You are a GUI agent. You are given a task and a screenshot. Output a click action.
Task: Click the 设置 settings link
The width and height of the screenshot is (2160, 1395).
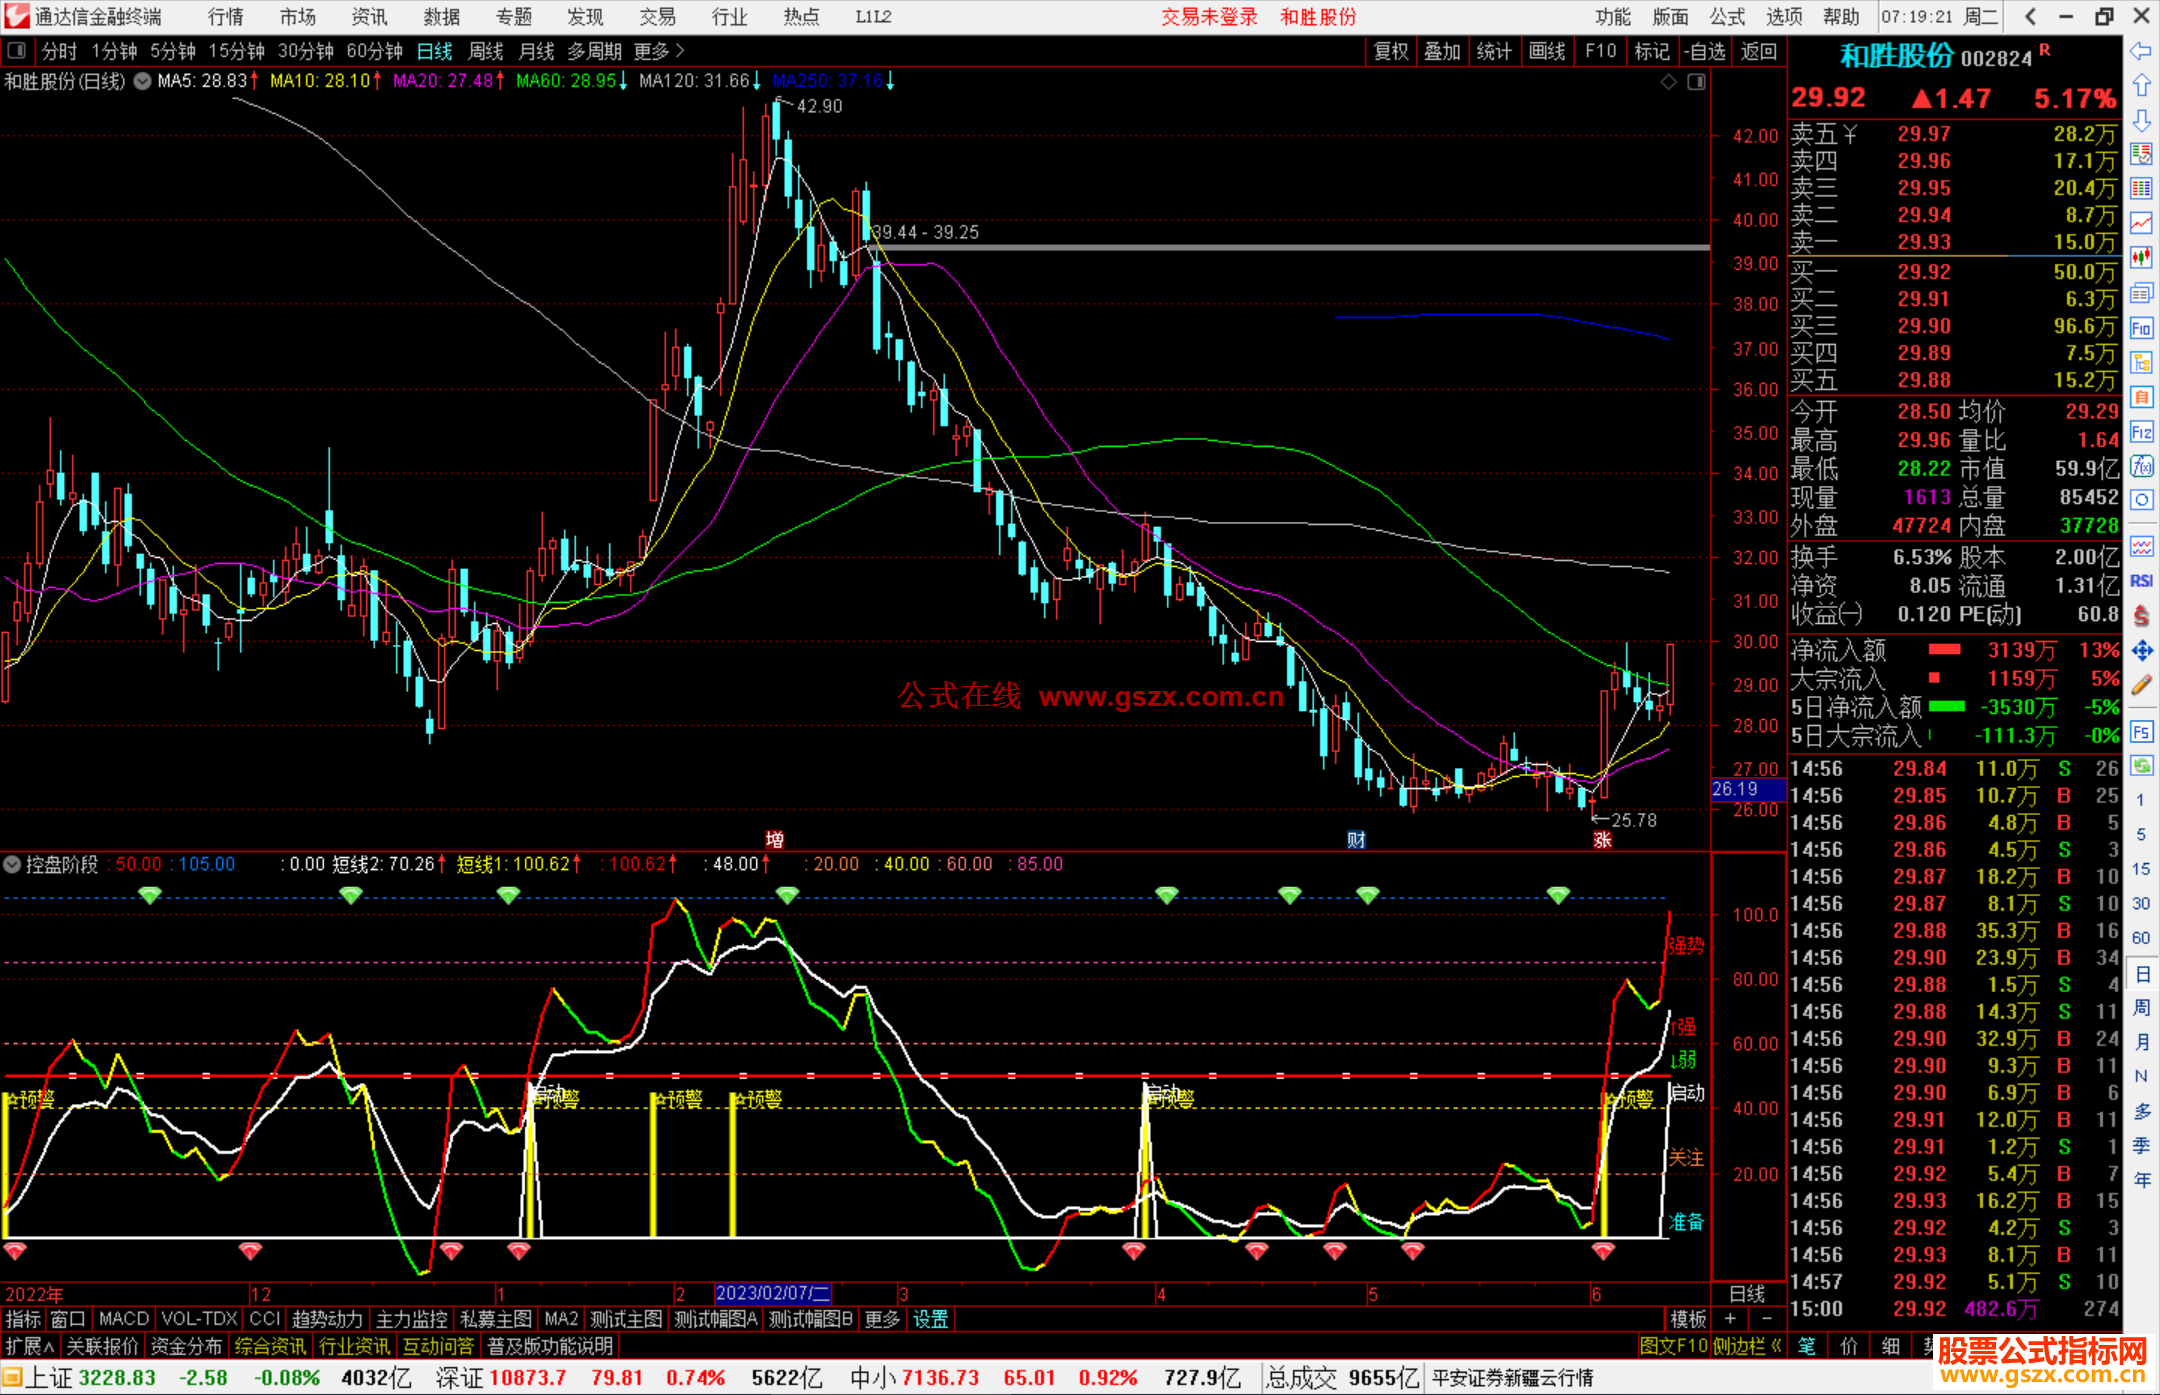[930, 1319]
